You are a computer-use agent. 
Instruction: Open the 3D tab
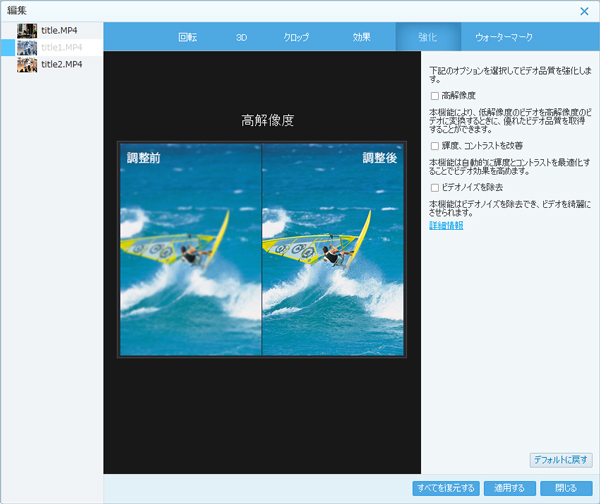(241, 37)
